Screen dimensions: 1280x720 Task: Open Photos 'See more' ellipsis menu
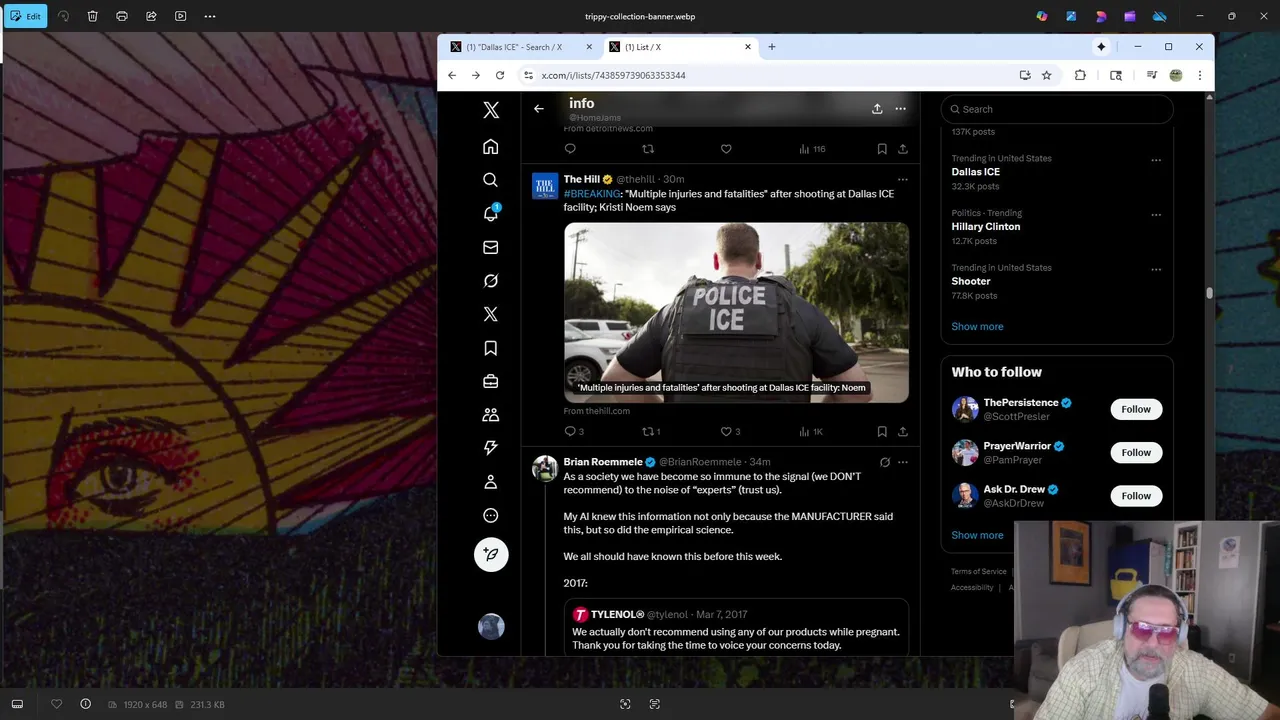tap(209, 16)
